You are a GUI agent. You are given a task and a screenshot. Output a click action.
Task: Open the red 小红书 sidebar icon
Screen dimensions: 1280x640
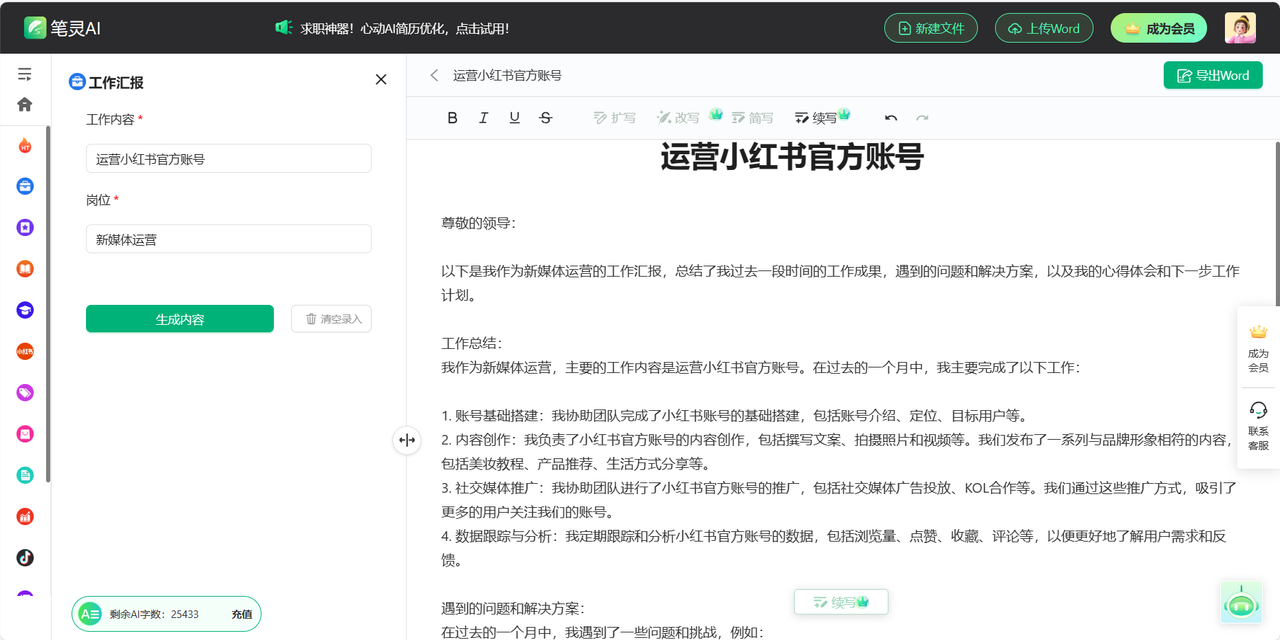click(25, 351)
